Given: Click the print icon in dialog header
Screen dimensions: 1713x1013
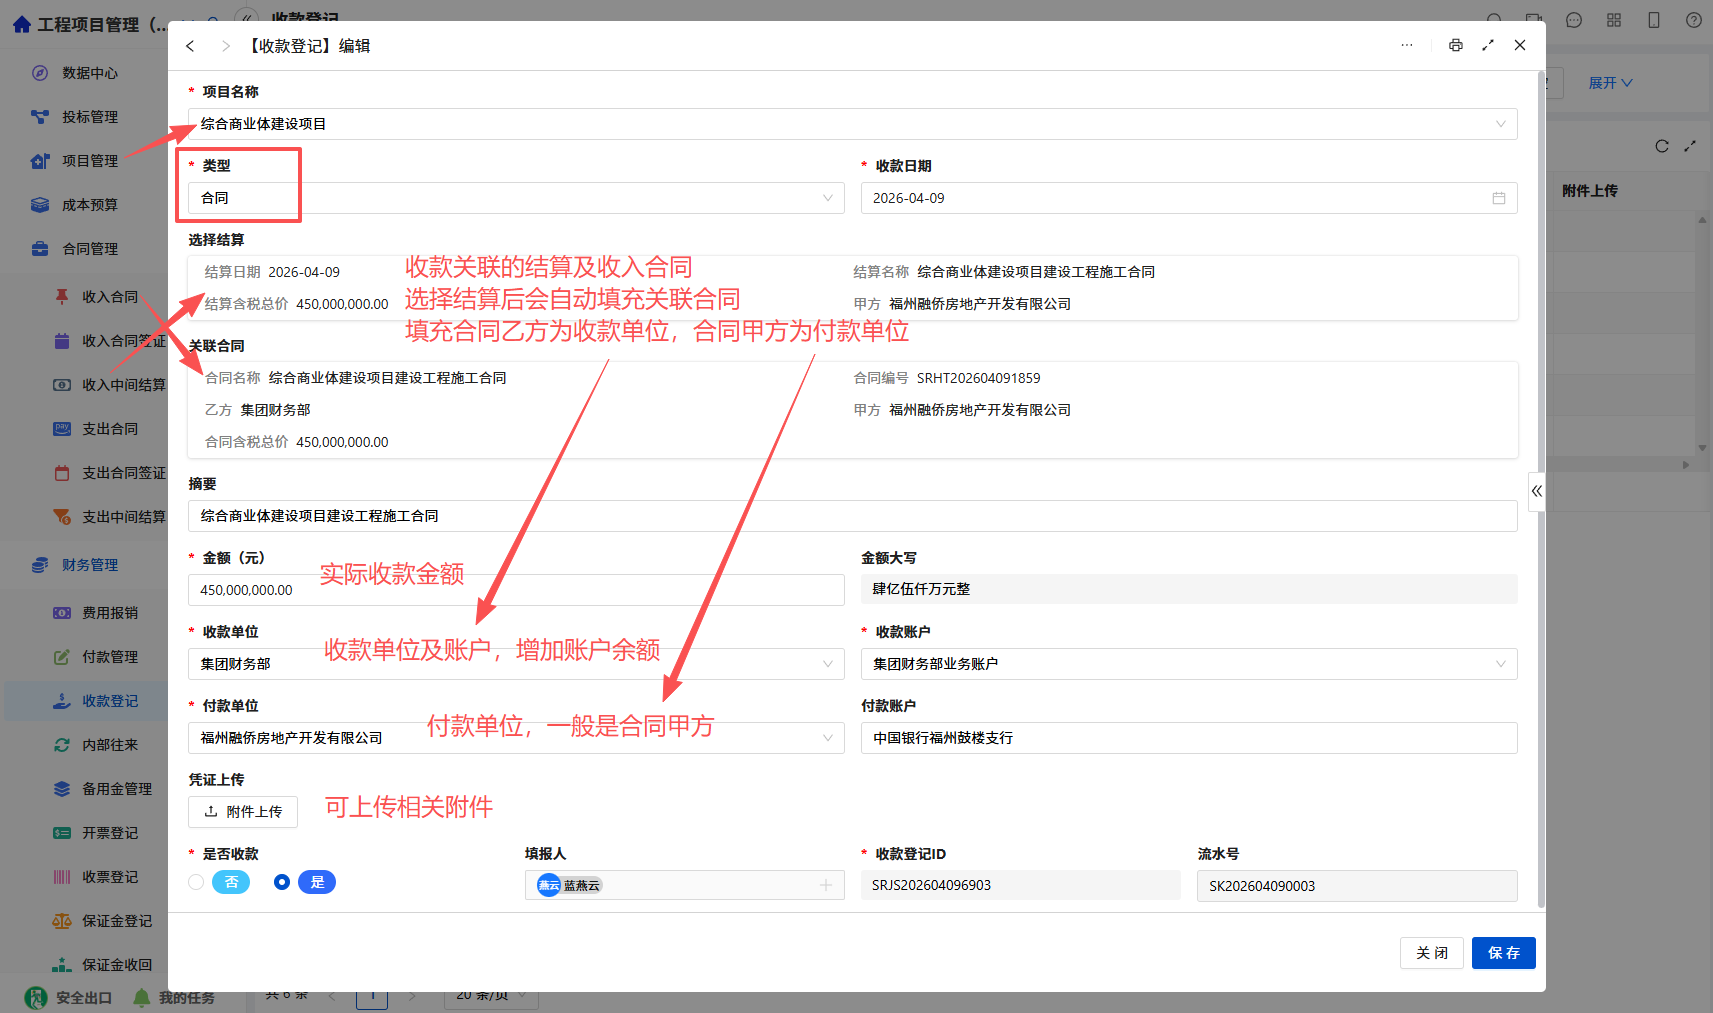Looking at the screenshot, I should [x=1455, y=45].
